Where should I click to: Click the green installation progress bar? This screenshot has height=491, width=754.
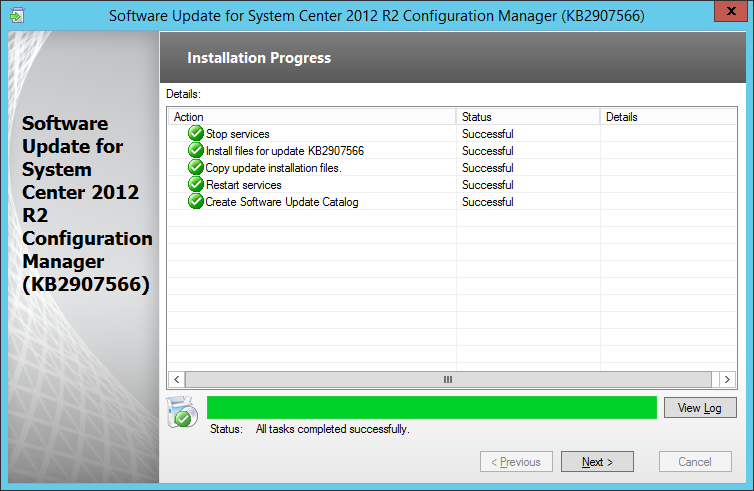(x=432, y=408)
